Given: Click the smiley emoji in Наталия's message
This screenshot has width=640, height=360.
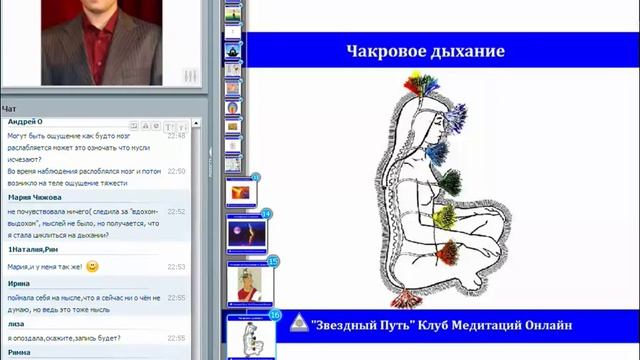Looking at the screenshot, I should pyautogui.click(x=93, y=267).
